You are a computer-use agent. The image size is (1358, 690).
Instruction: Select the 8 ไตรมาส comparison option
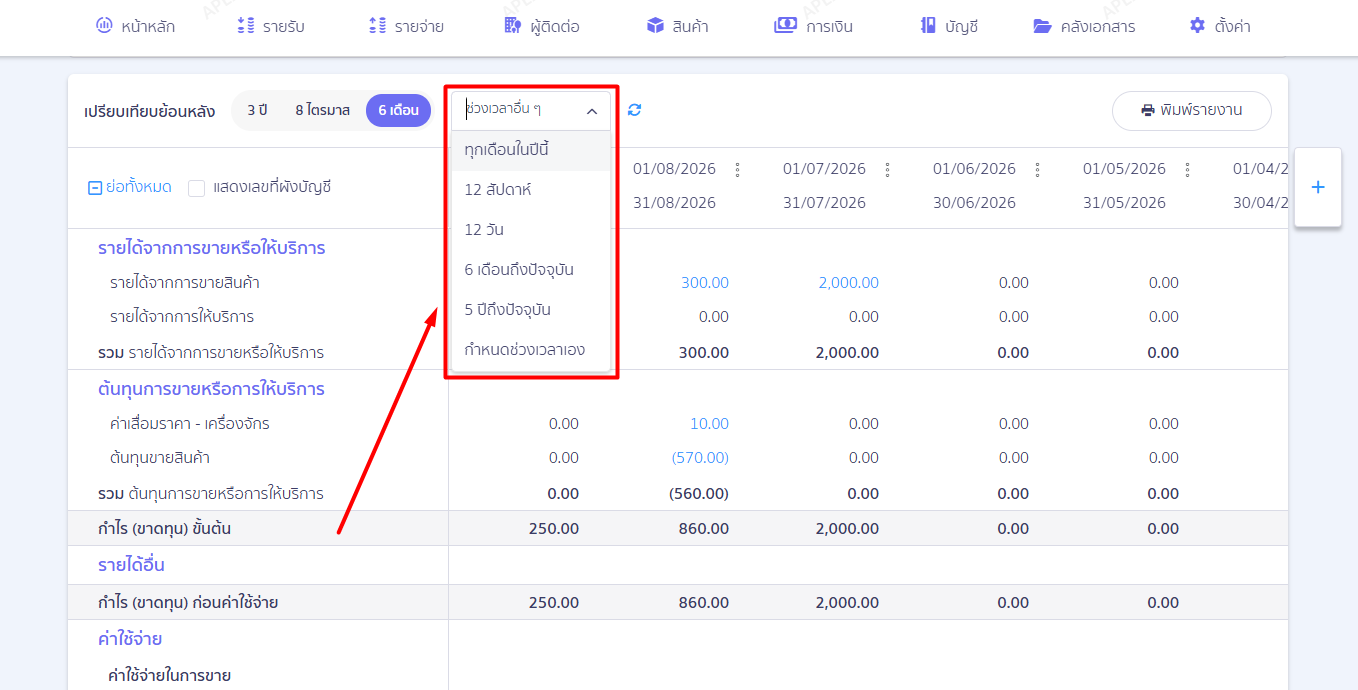pos(322,110)
